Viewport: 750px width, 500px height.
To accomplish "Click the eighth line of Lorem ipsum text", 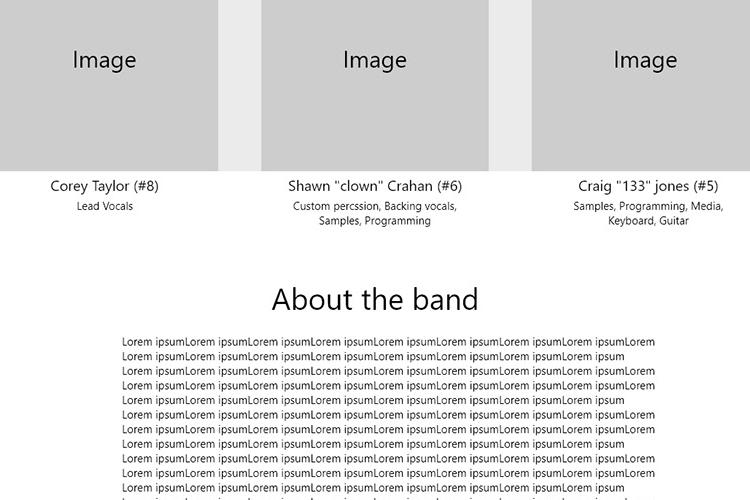I will pyautogui.click(x=373, y=444).
